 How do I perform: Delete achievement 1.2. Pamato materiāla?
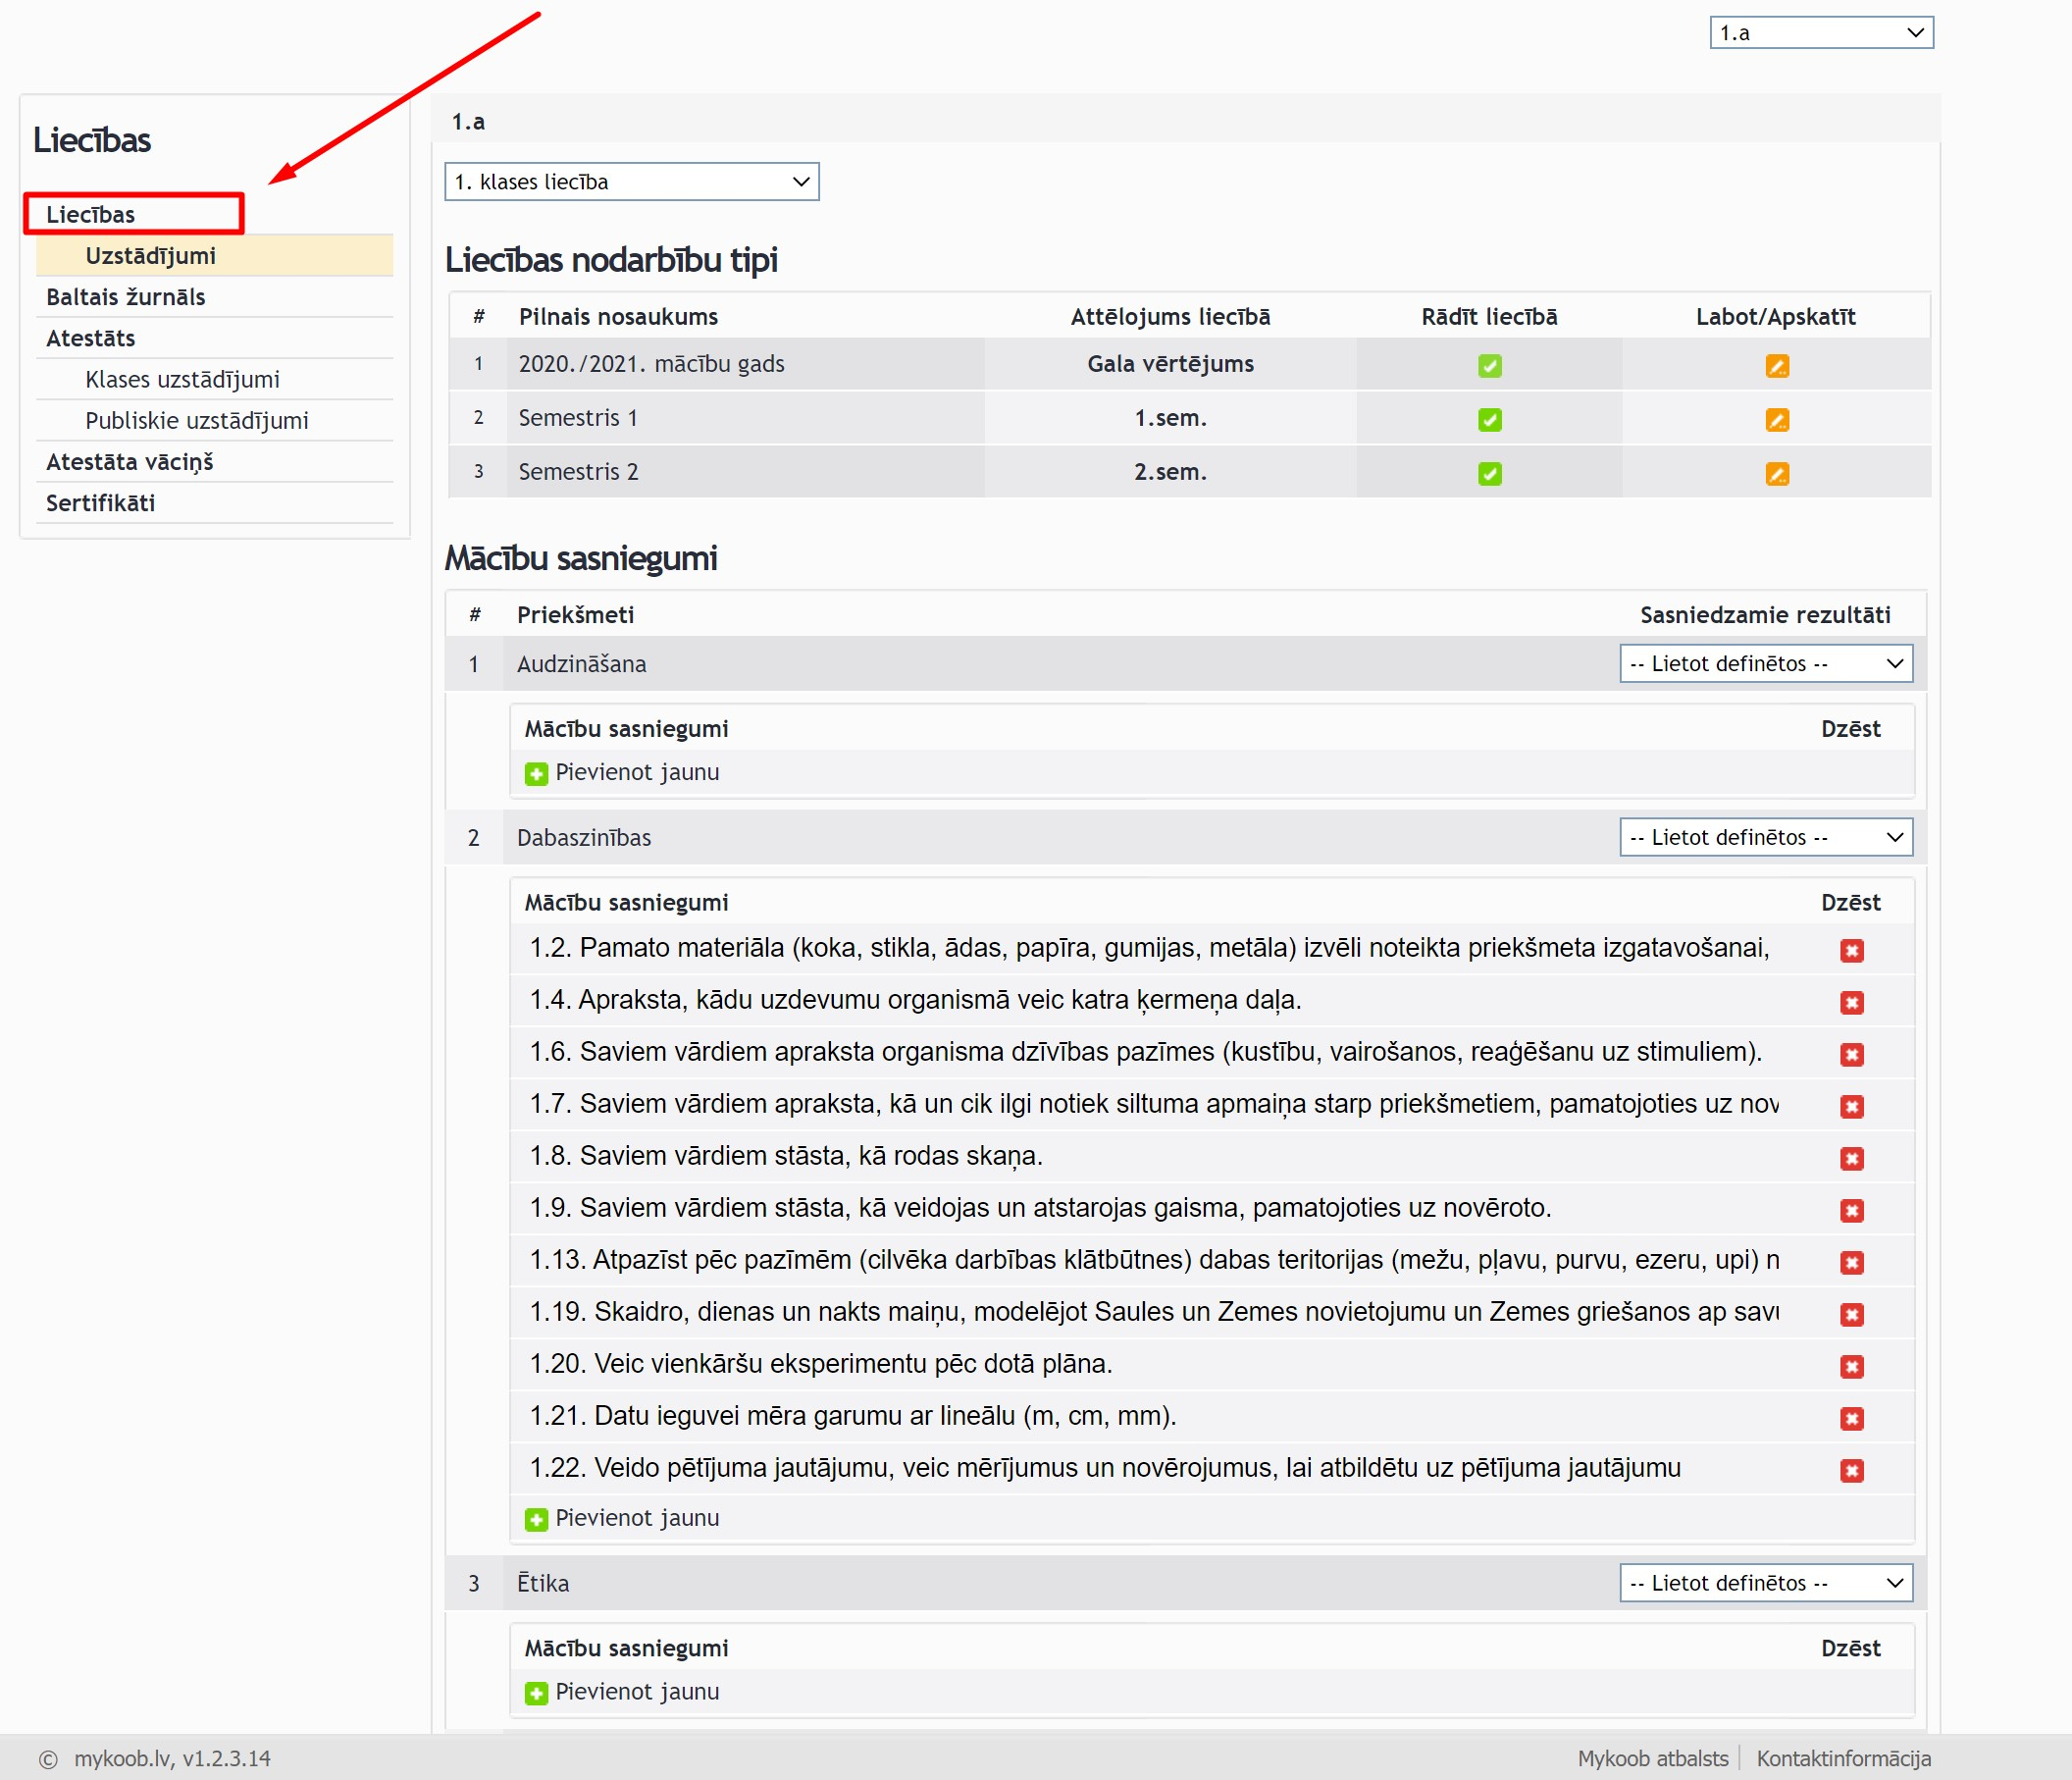click(x=1851, y=951)
